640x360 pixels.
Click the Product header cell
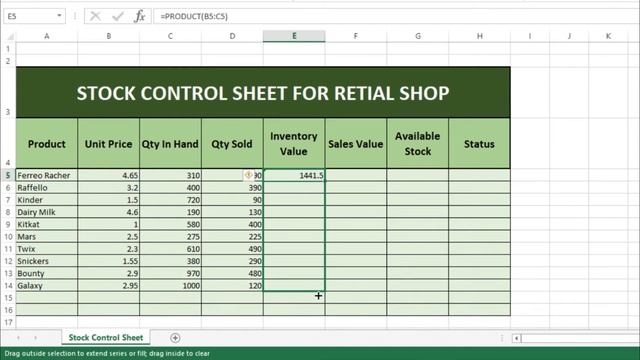(x=47, y=144)
